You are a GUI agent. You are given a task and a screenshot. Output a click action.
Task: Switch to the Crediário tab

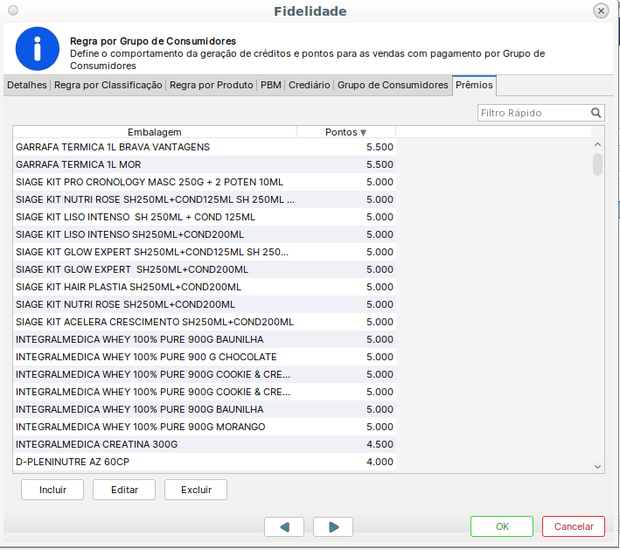pyautogui.click(x=309, y=86)
